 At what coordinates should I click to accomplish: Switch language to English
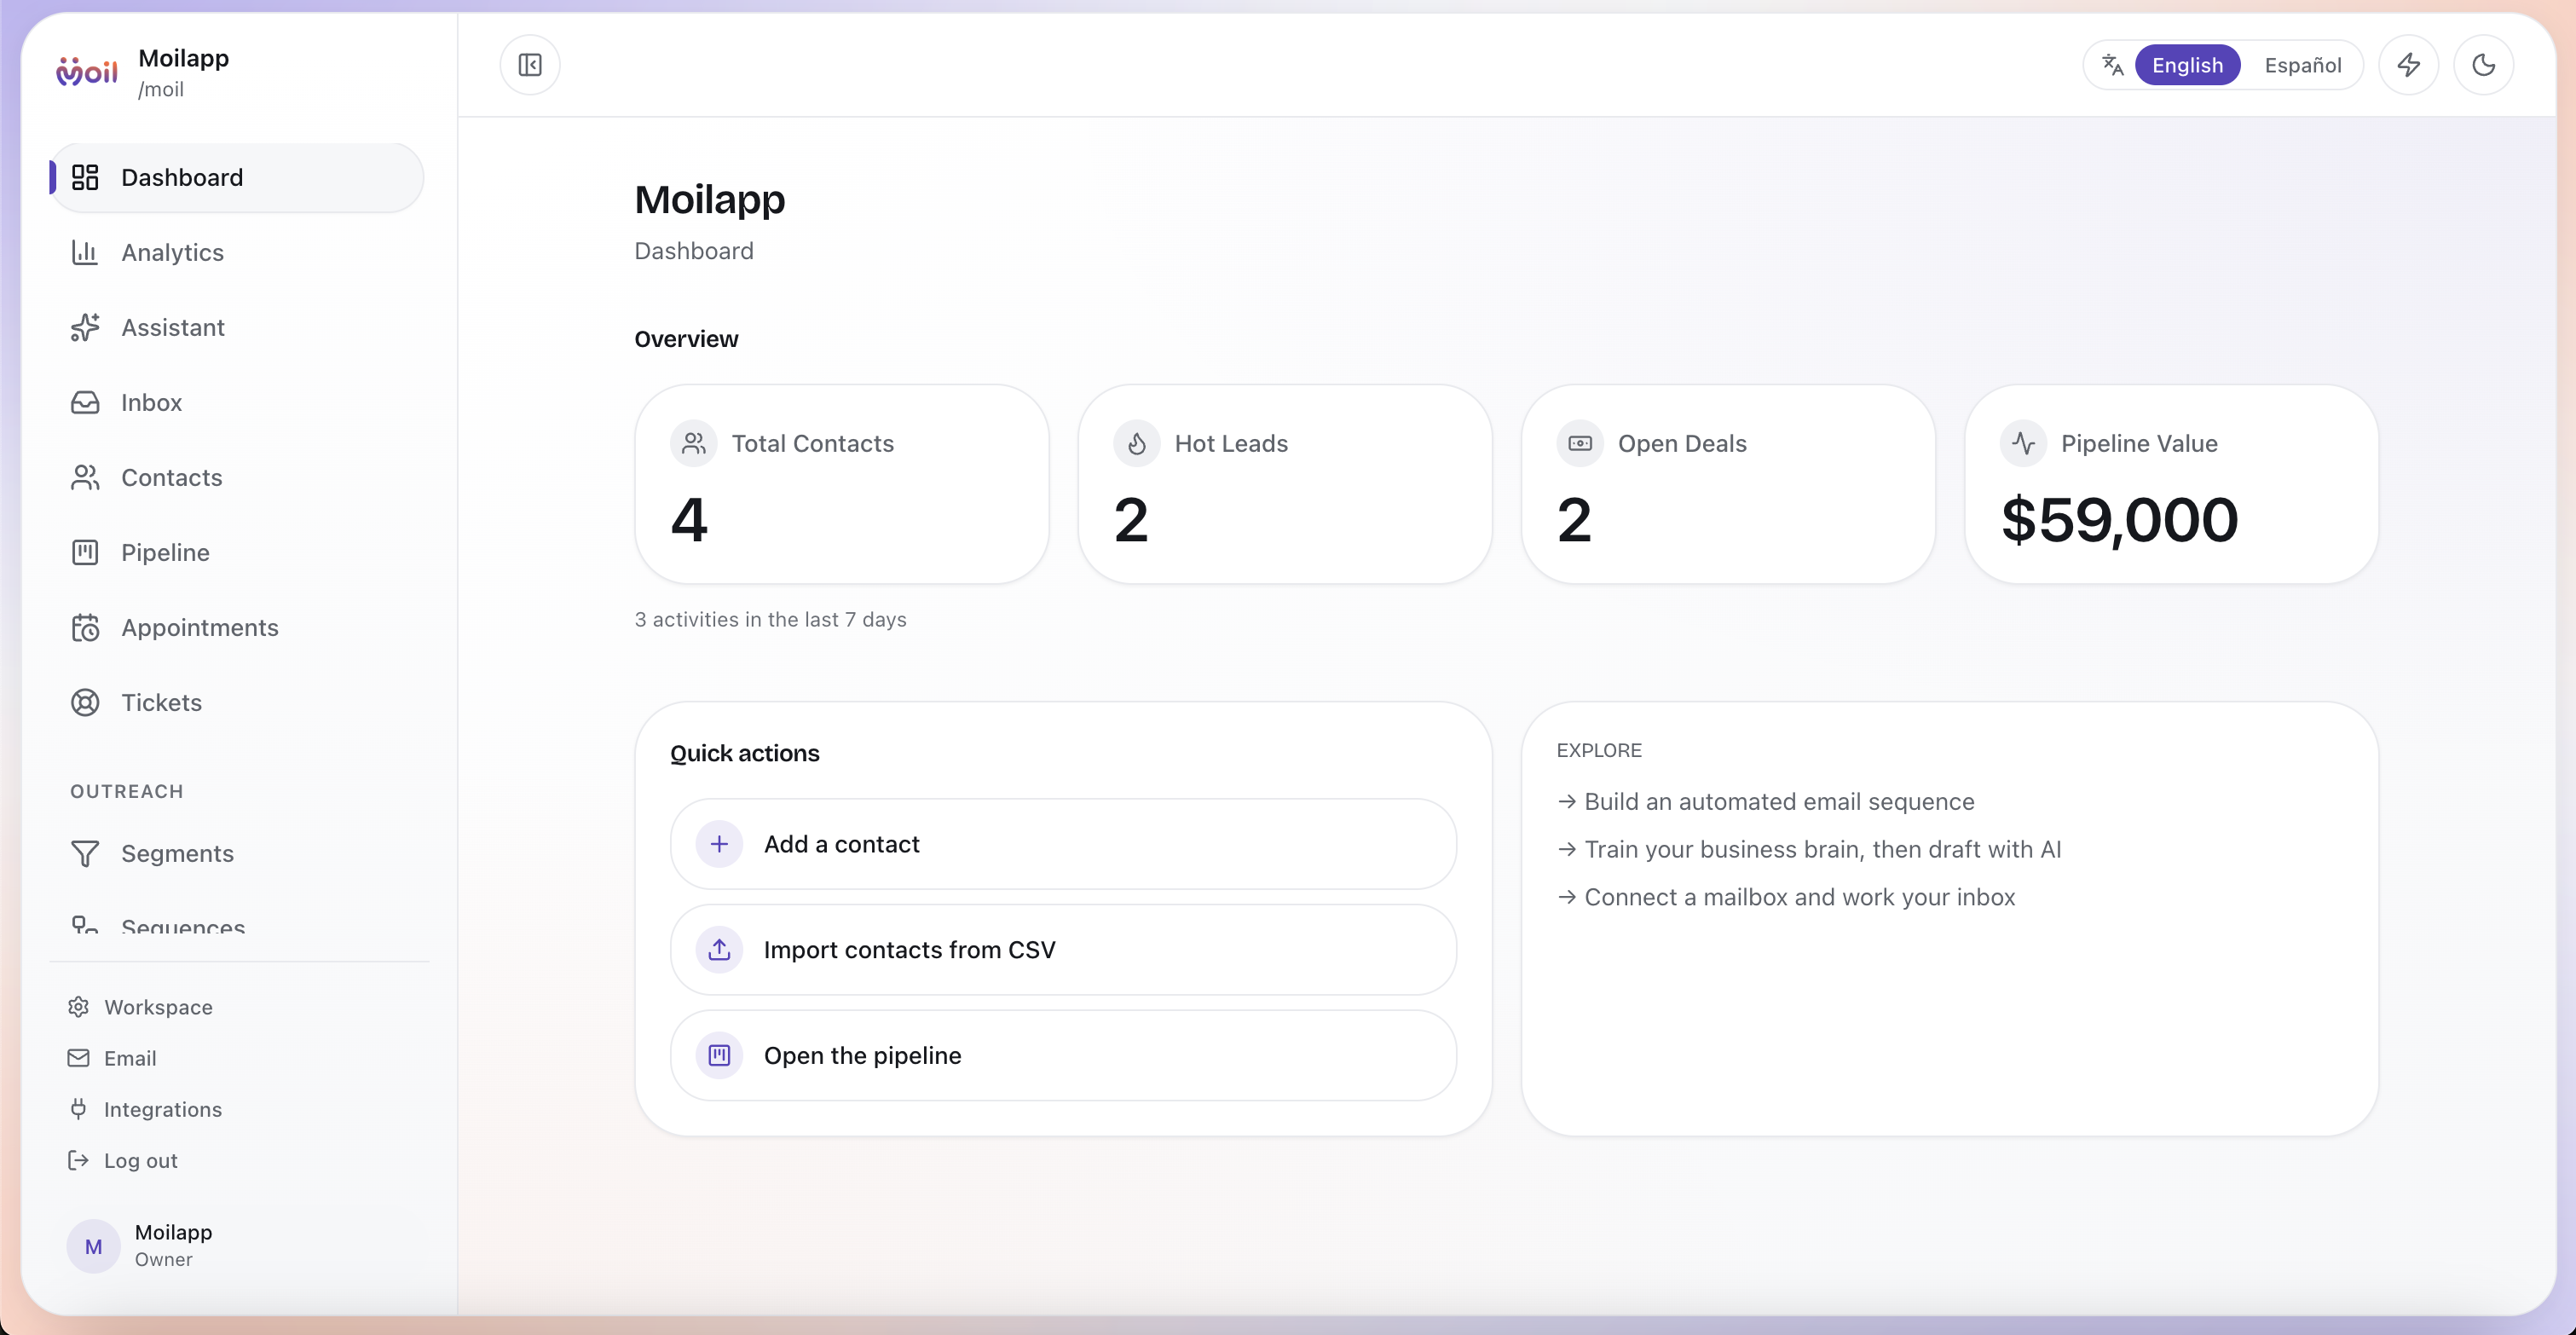[2187, 65]
